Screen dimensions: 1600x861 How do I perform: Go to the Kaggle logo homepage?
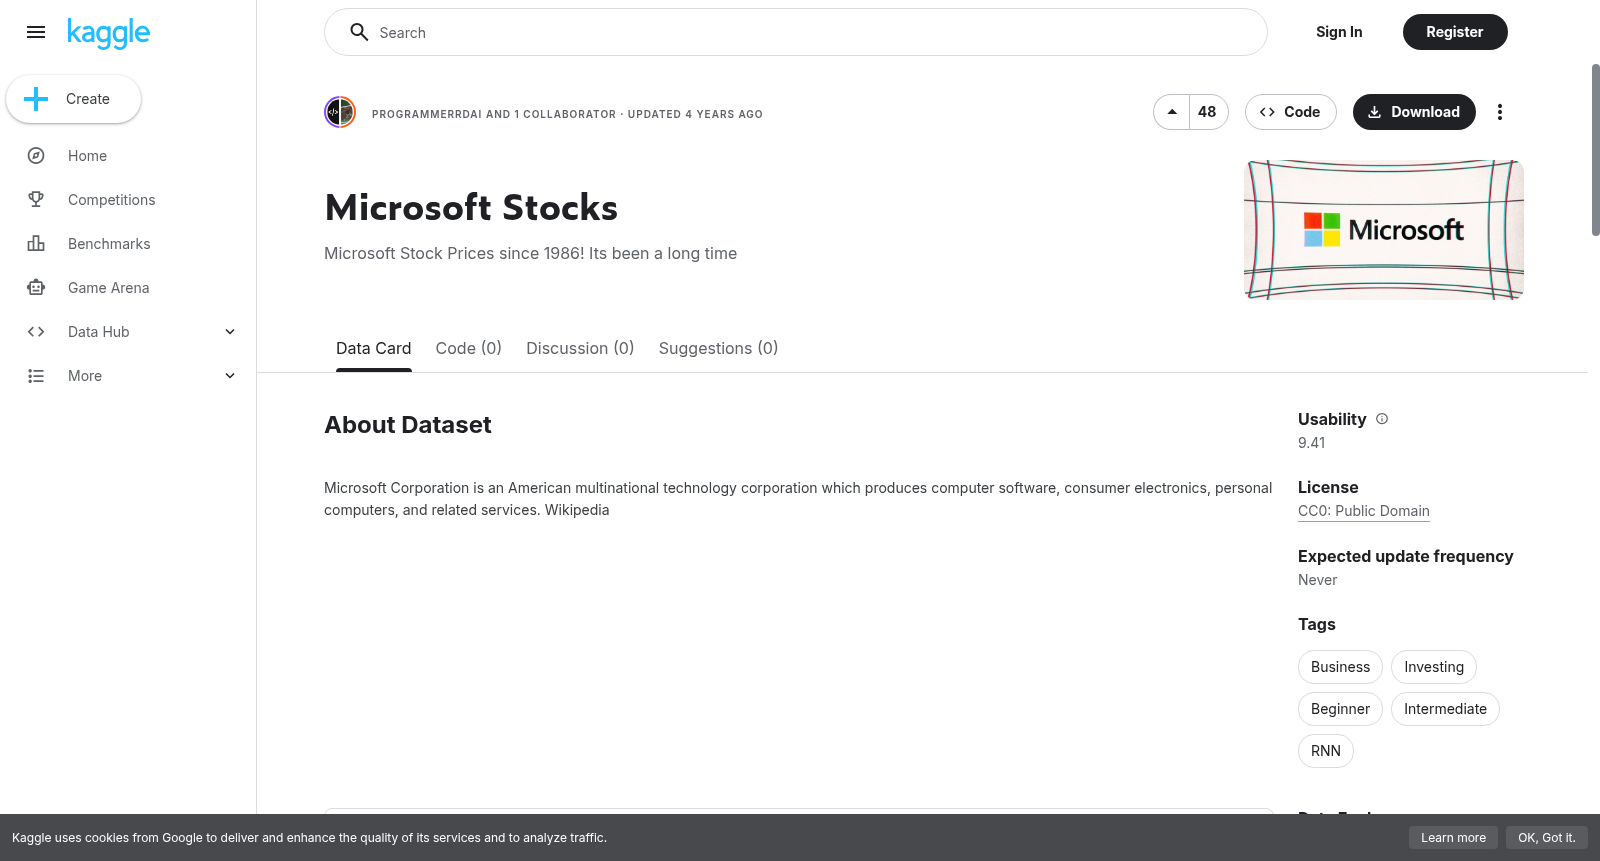point(108,33)
